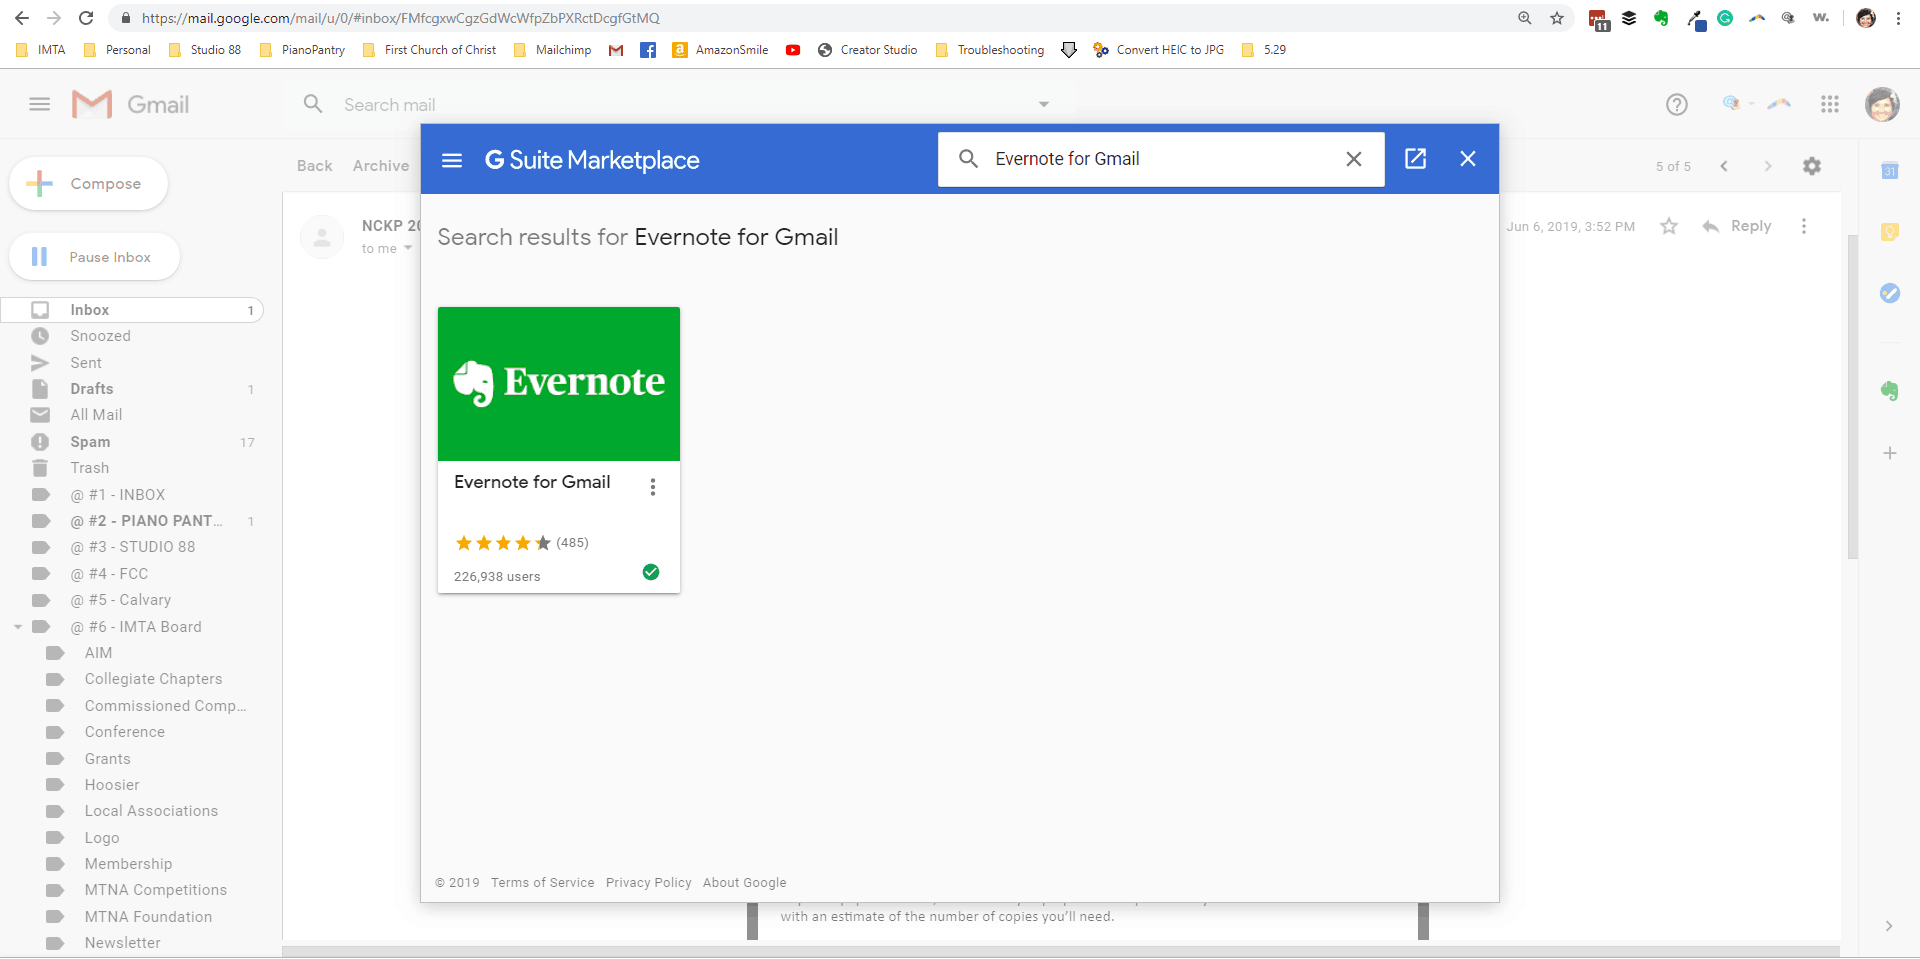Close the G Suite Marketplace dialog
The height and width of the screenshot is (959, 1920).
click(x=1468, y=159)
